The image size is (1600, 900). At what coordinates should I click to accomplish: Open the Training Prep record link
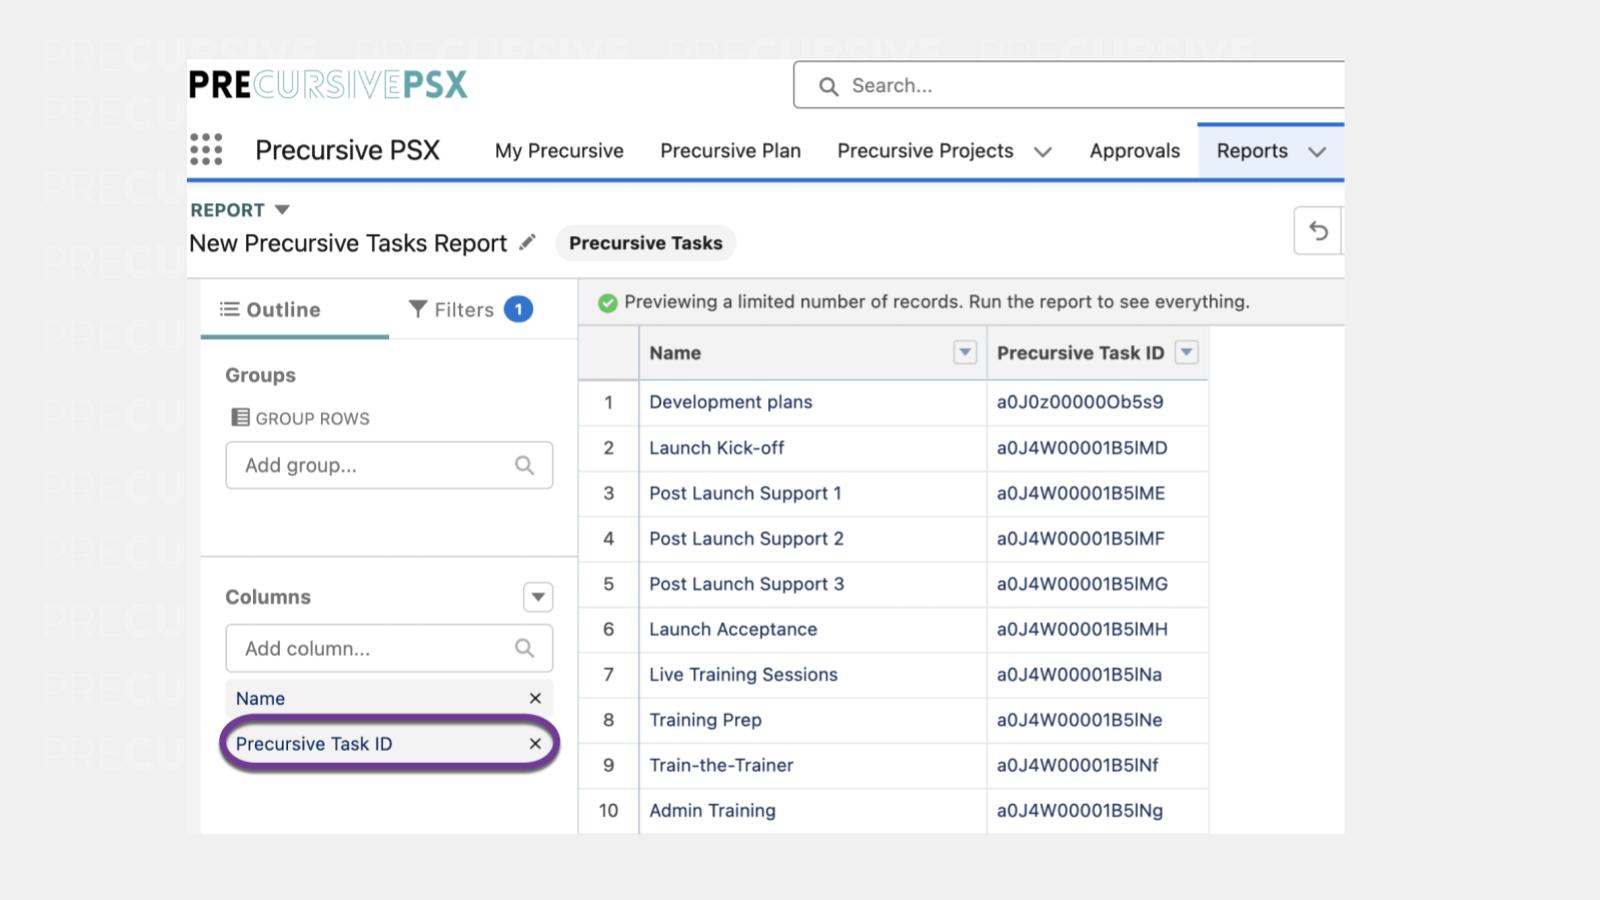pyautogui.click(x=705, y=720)
